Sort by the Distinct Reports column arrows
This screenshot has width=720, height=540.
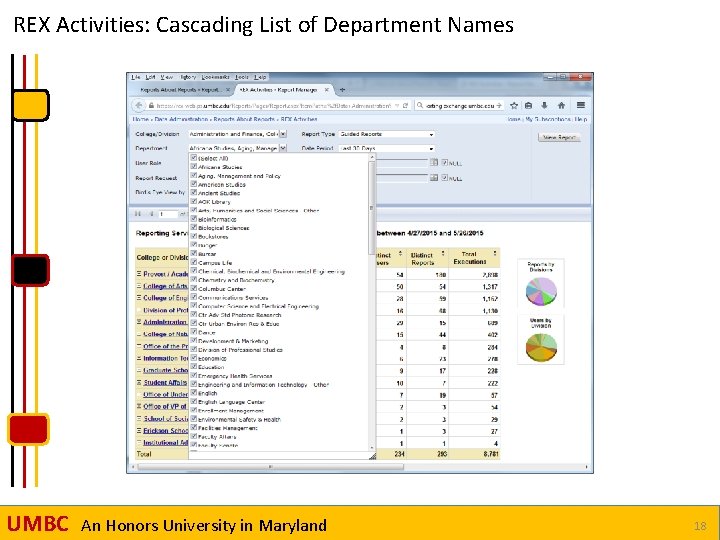(443, 253)
